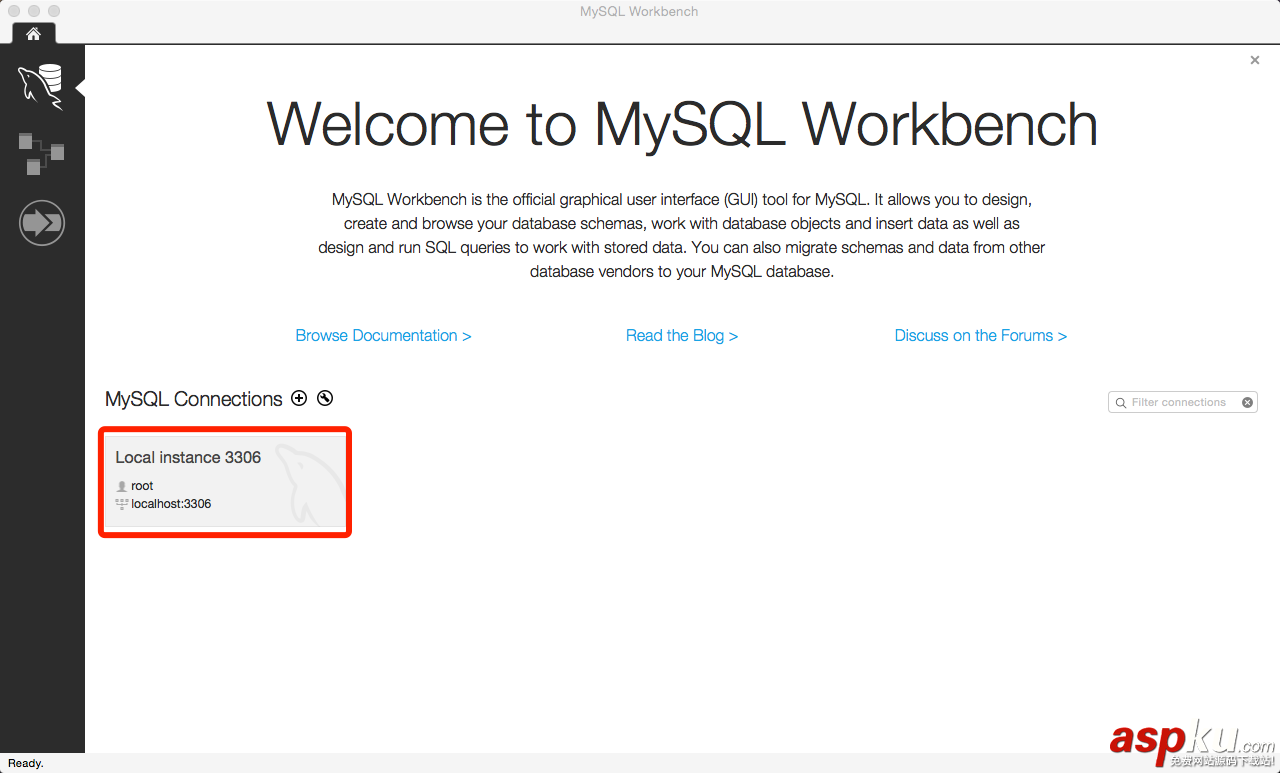Clear the connections filter with the x icon
1280x773 pixels.
coord(1247,402)
